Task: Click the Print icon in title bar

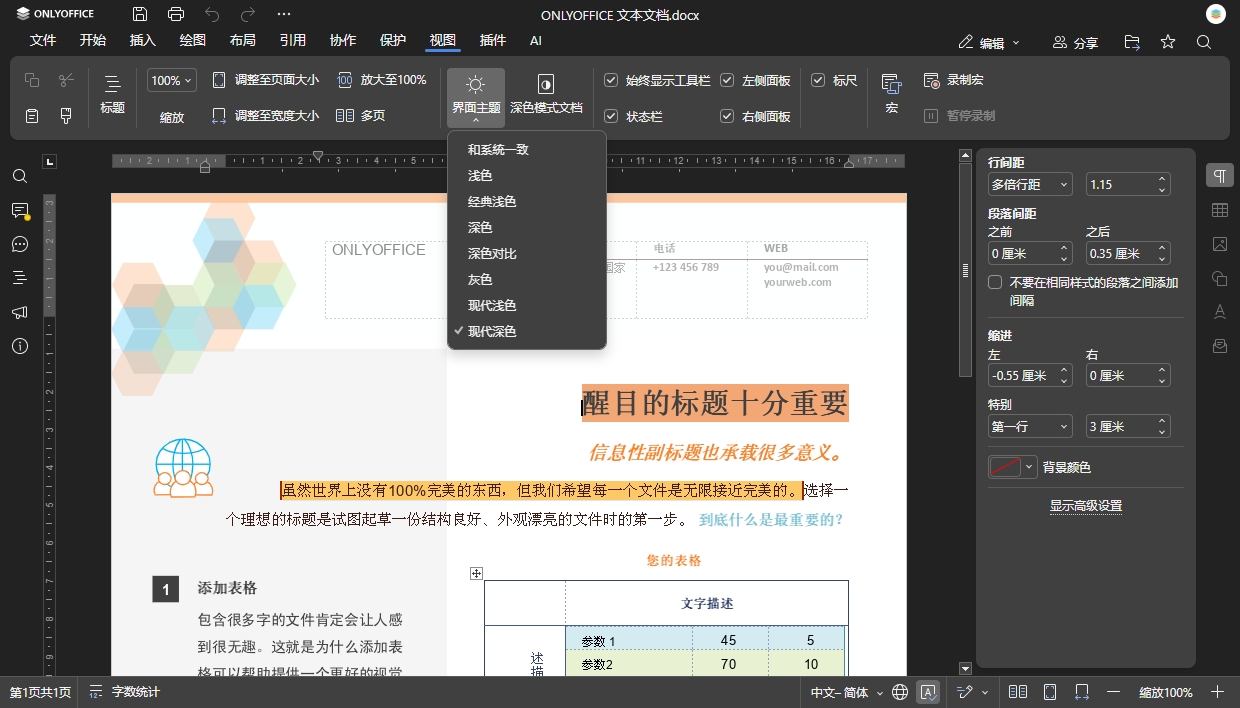Action: tap(177, 14)
